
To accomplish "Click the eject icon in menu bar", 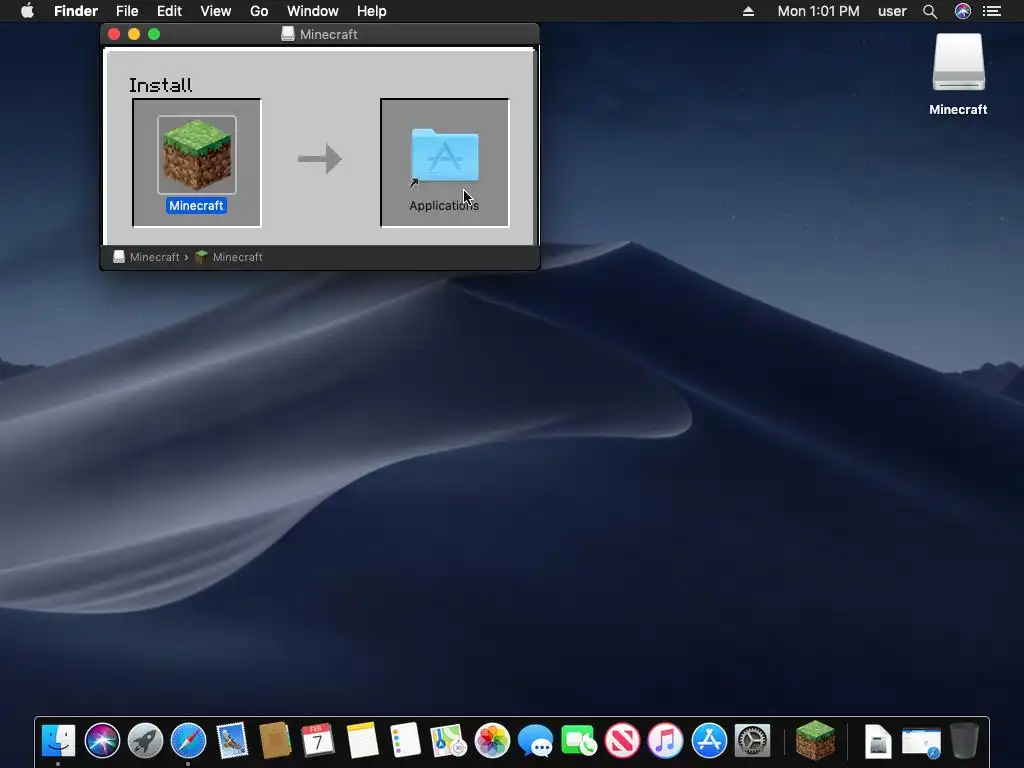I will point(748,11).
